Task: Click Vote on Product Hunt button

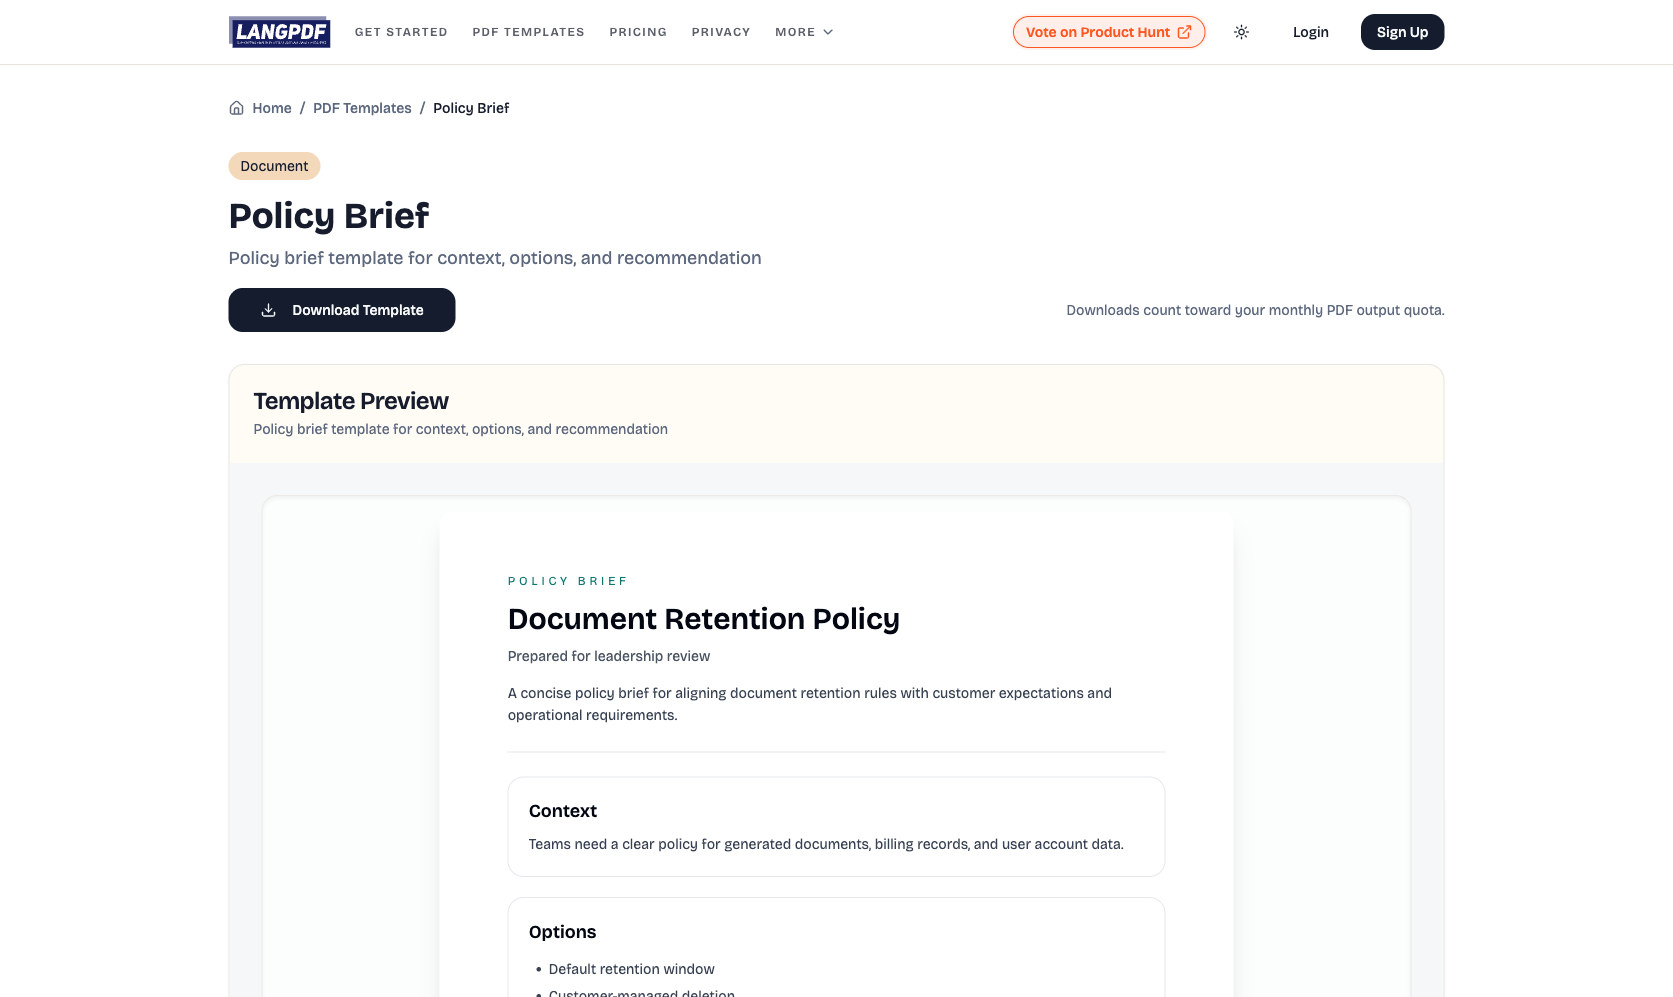Action: coord(1108,32)
